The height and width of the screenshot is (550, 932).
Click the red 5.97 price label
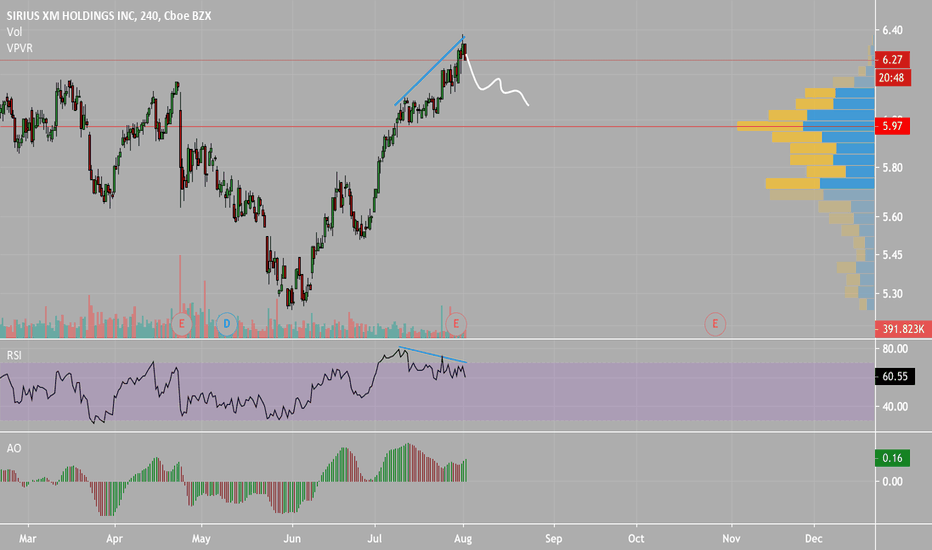coord(892,126)
